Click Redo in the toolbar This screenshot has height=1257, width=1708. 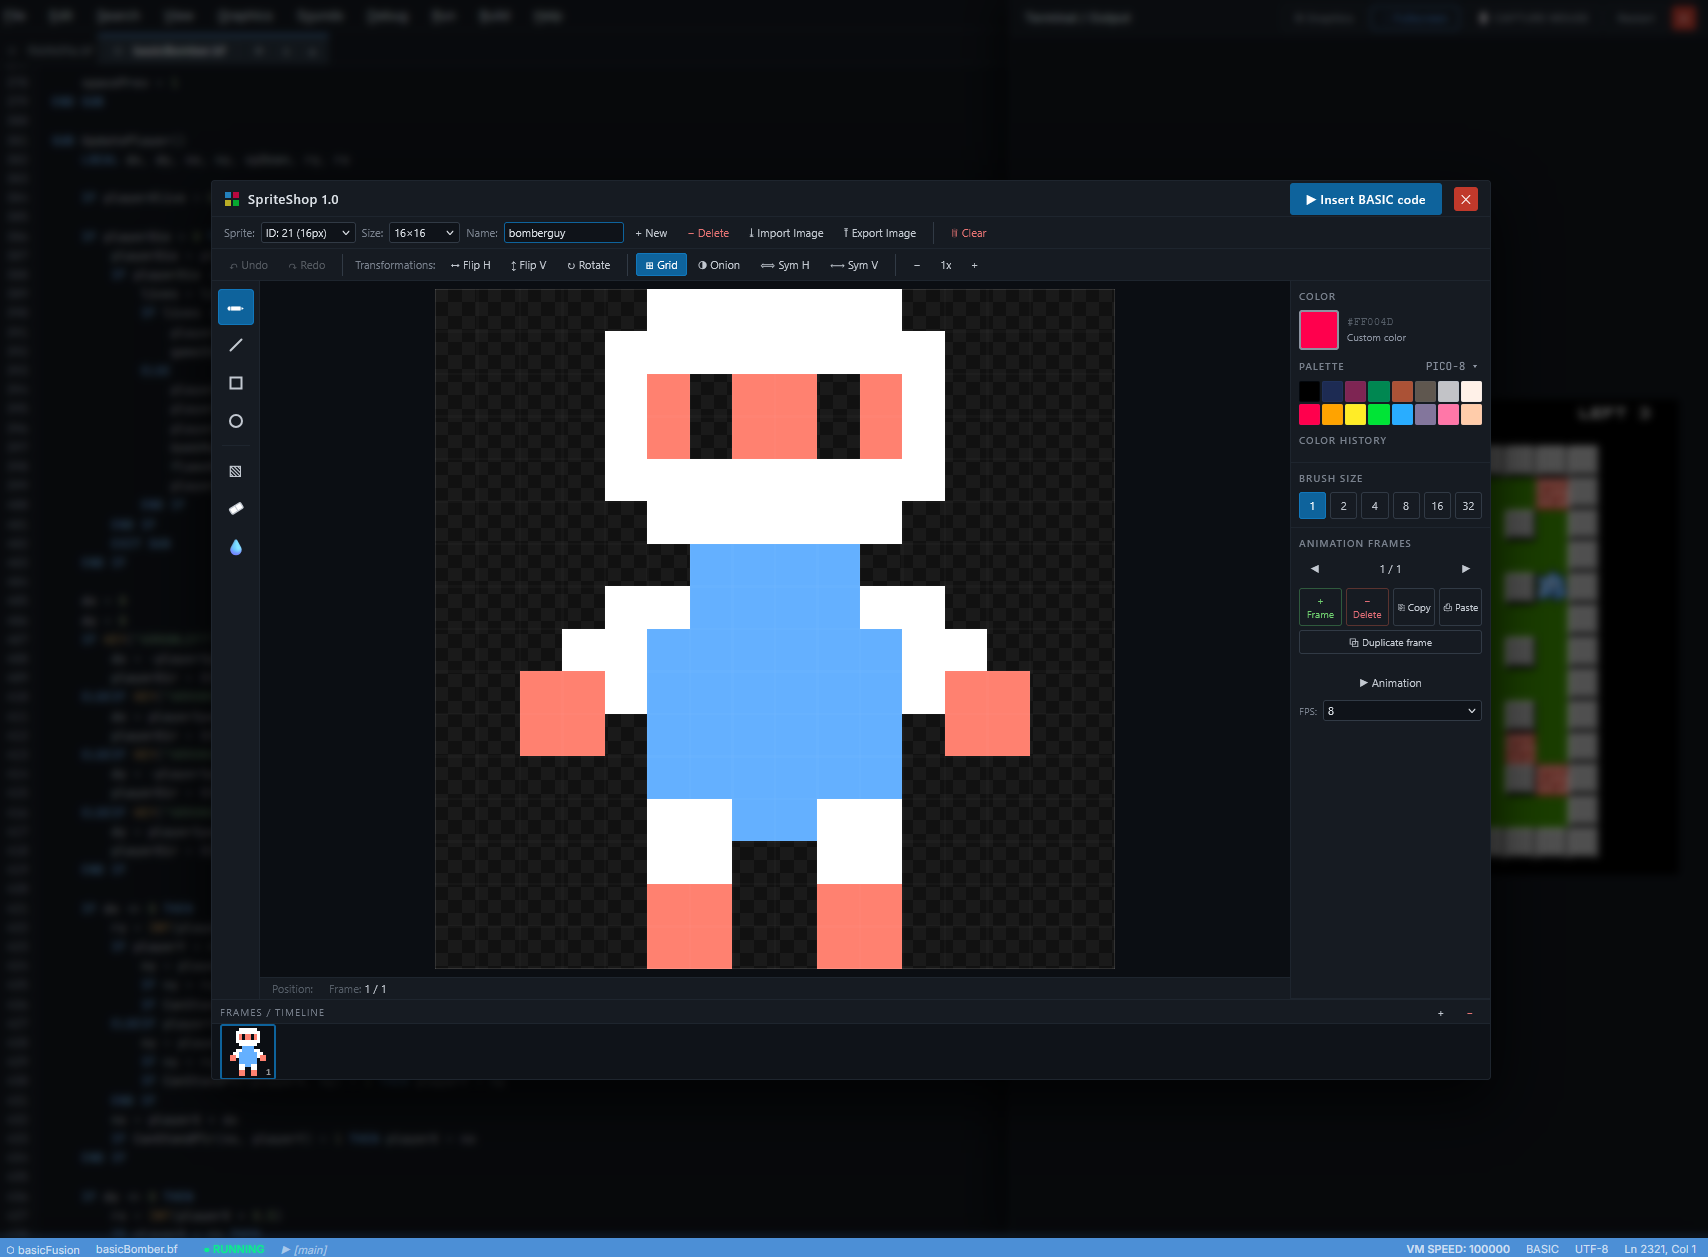click(x=307, y=265)
